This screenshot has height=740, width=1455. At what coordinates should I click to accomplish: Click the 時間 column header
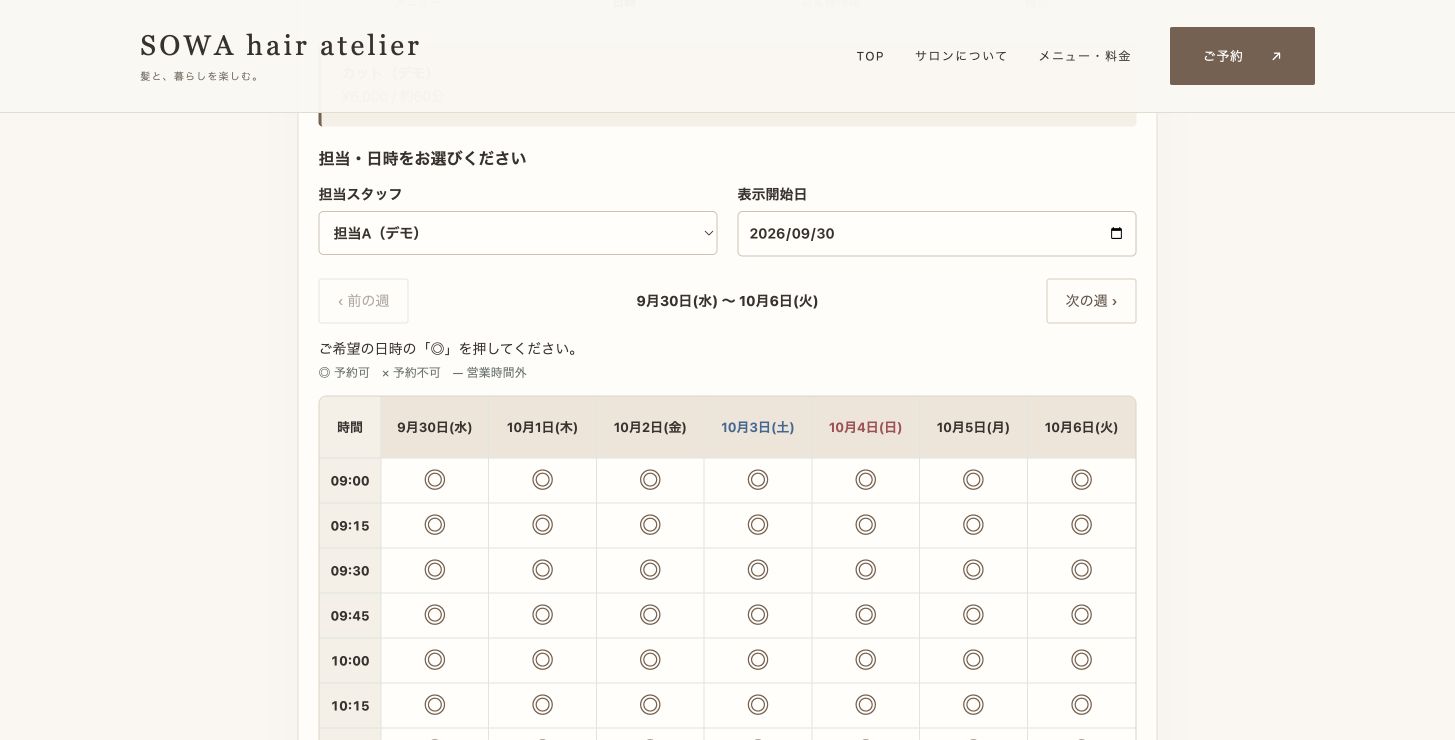(350, 427)
